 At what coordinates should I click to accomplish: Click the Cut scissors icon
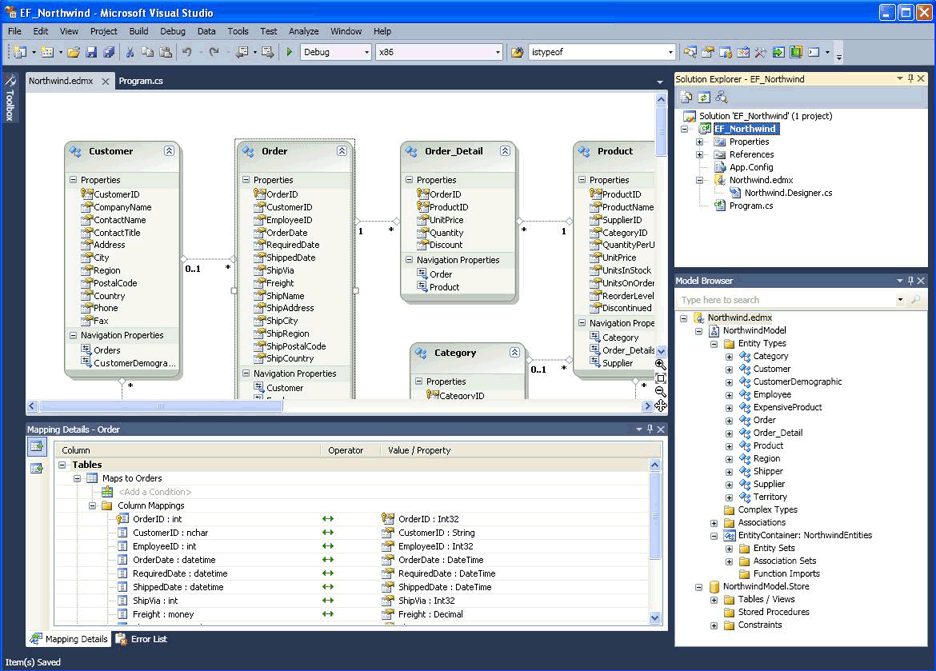point(130,53)
